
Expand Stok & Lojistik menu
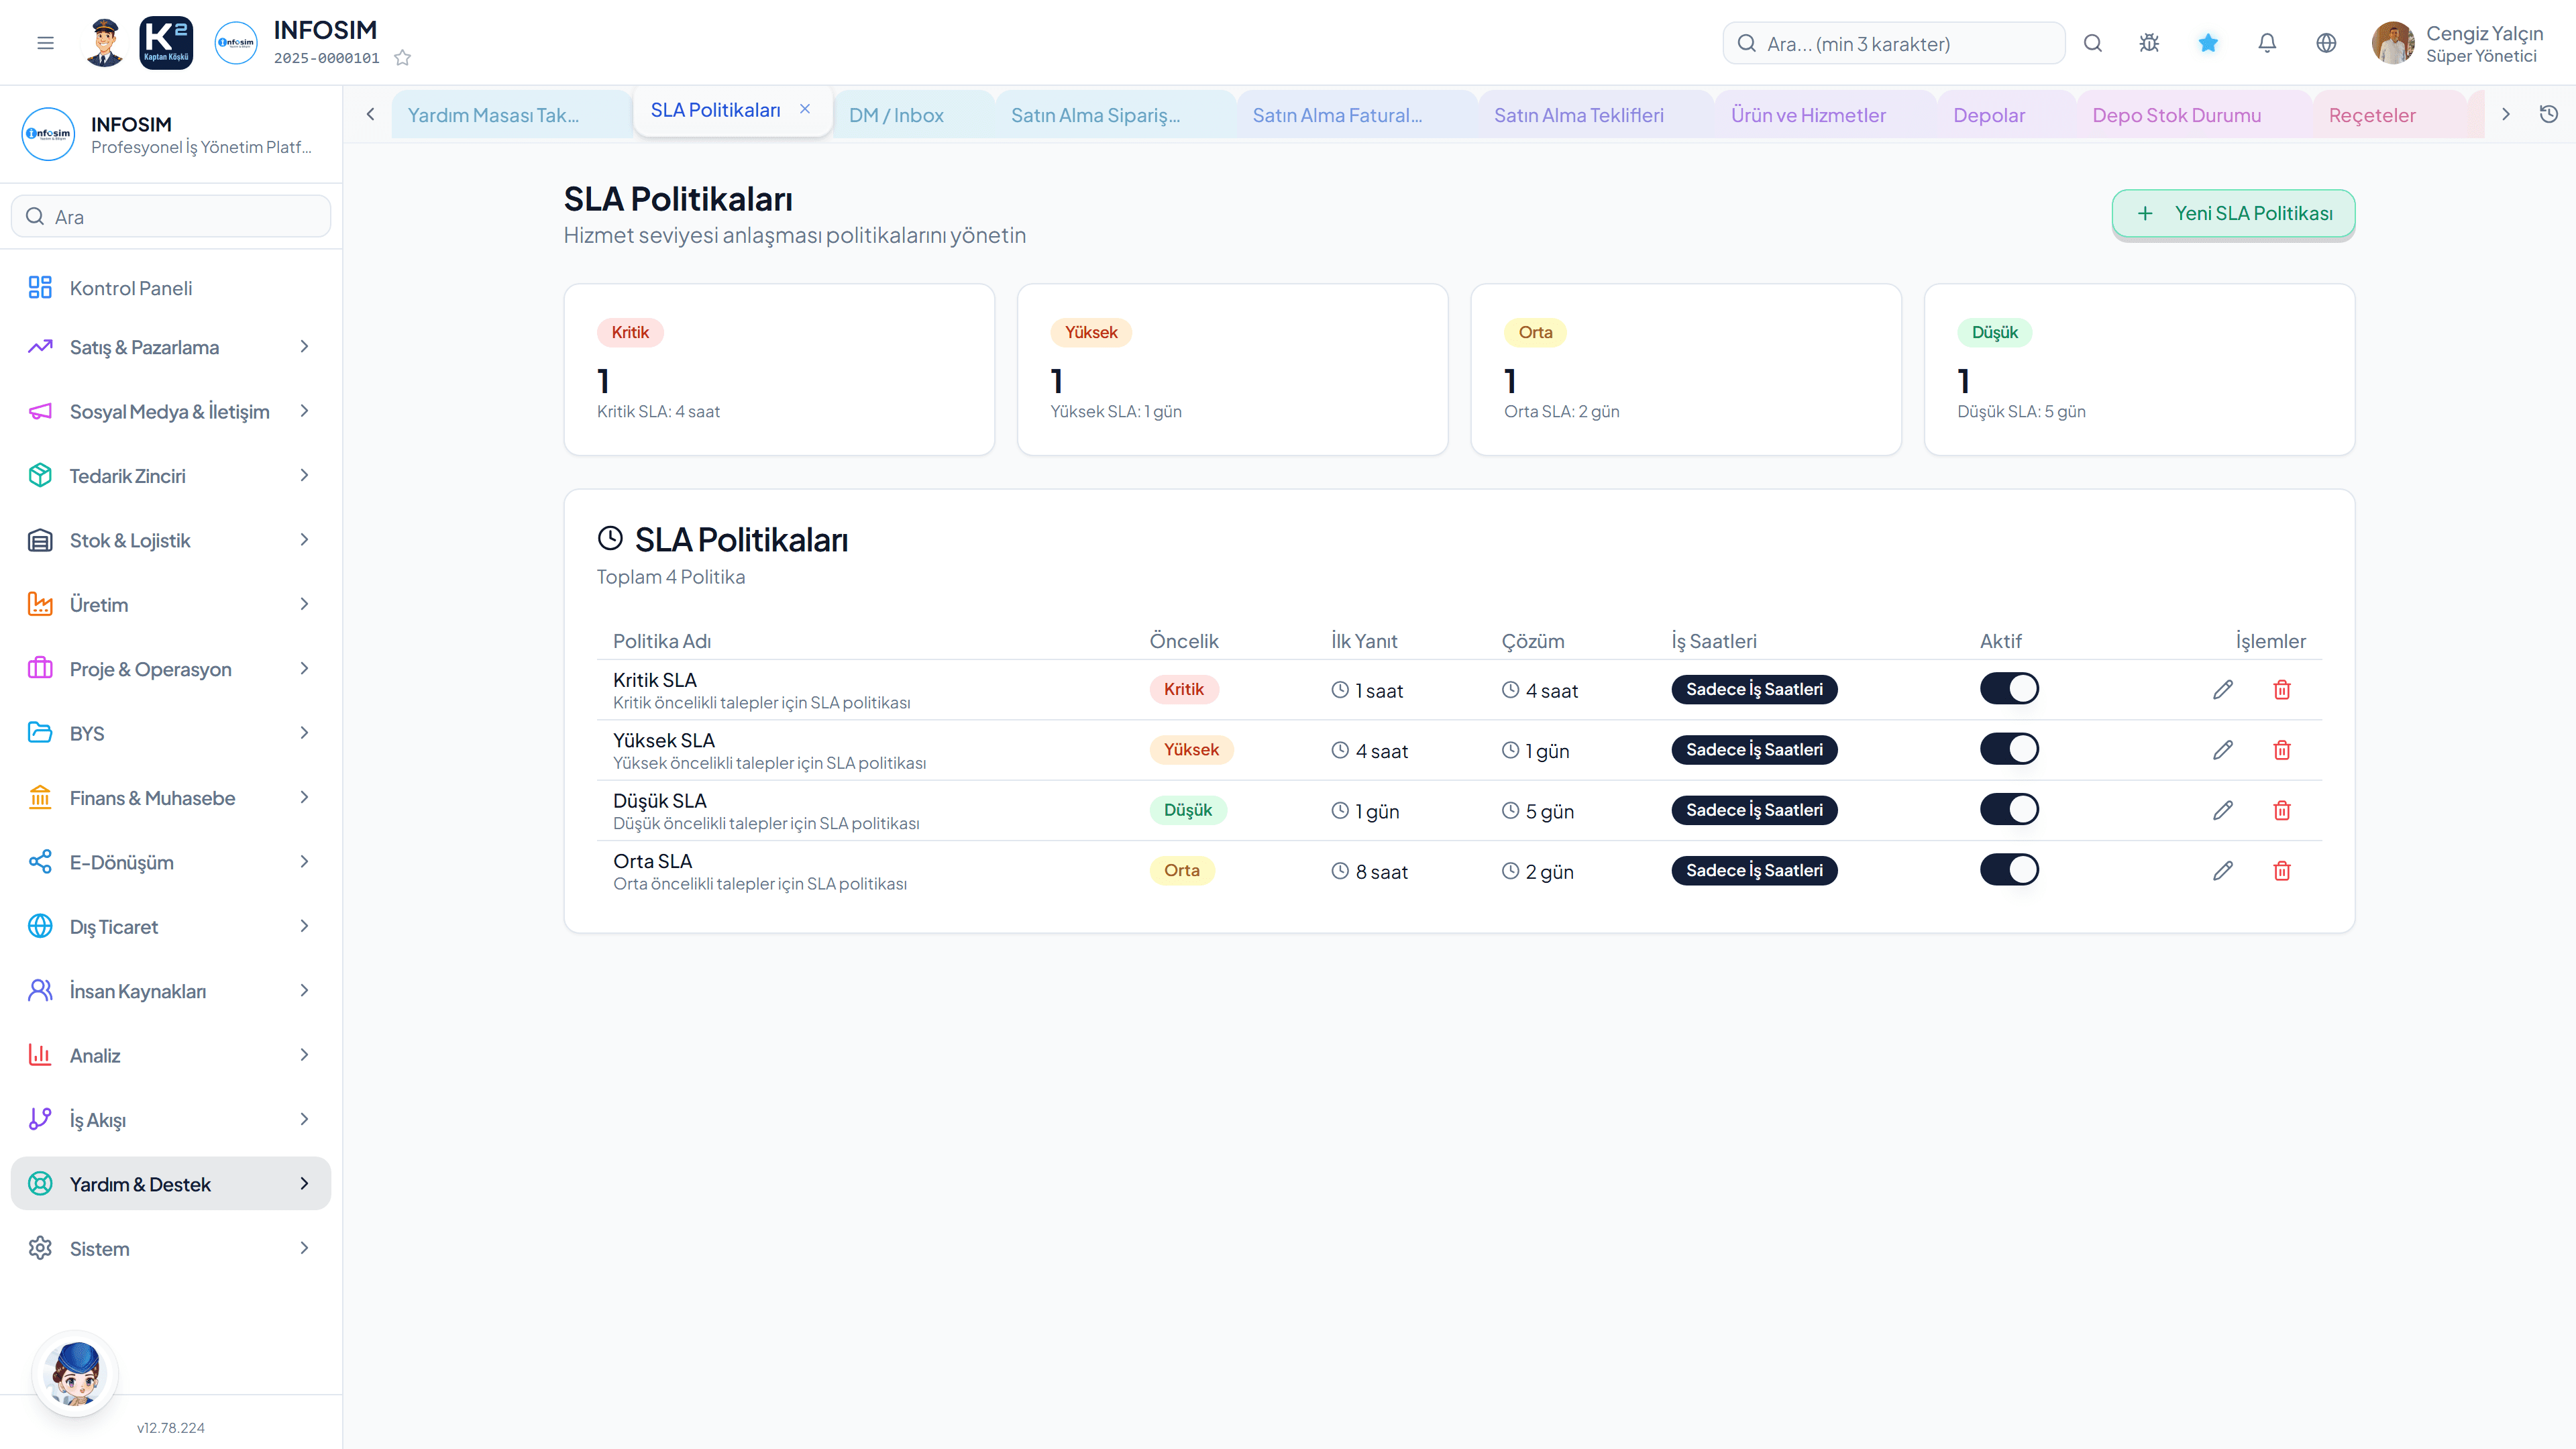click(x=170, y=540)
